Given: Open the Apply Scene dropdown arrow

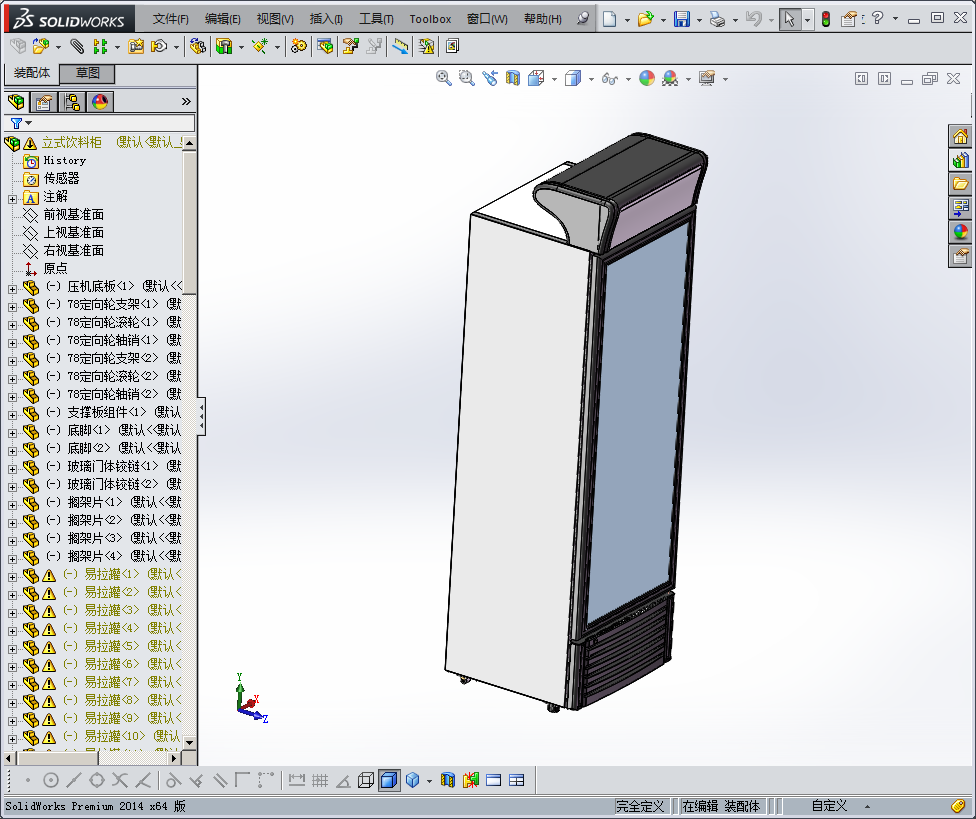Looking at the screenshot, I should [x=688, y=79].
